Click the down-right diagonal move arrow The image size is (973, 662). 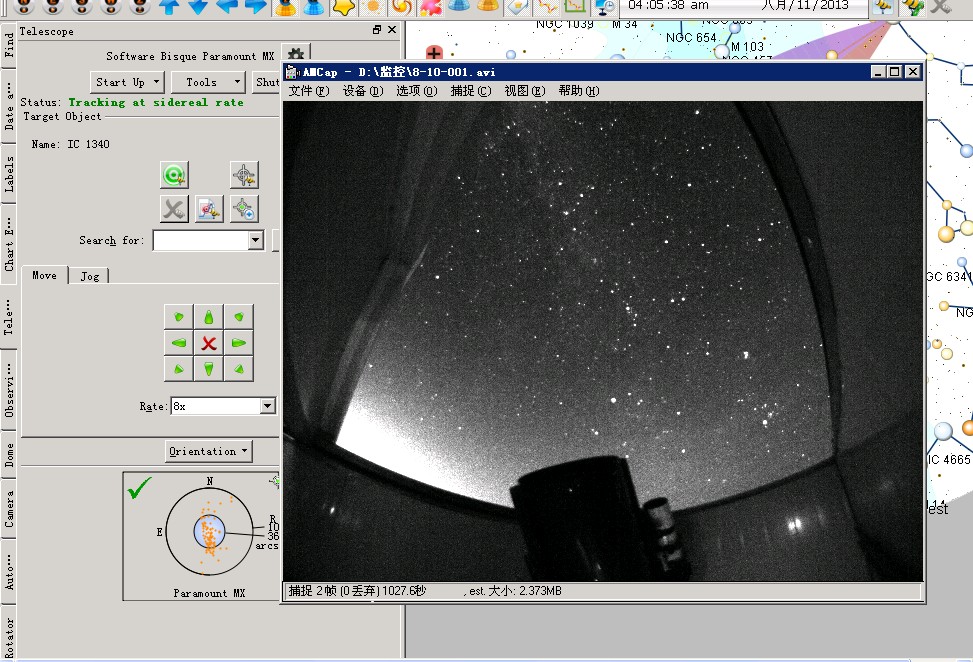pyautogui.click(x=239, y=369)
